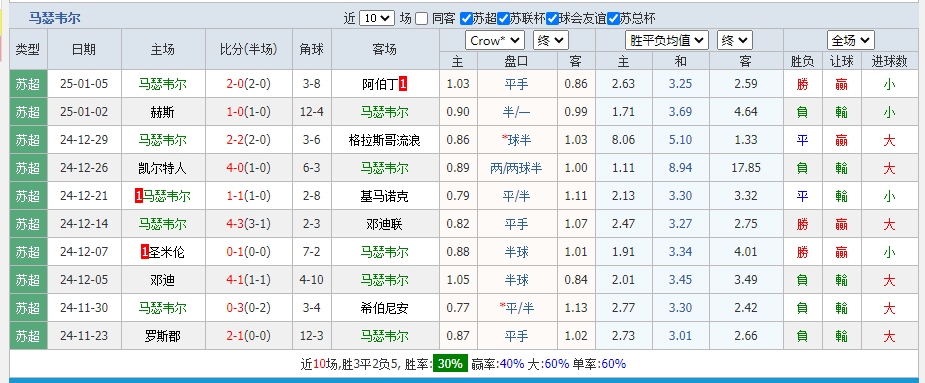Click handicap 球半 in 格拉斯哥流浪 row
Image resolution: width=925 pixels, height=383 pixels.
pos(520,140)
